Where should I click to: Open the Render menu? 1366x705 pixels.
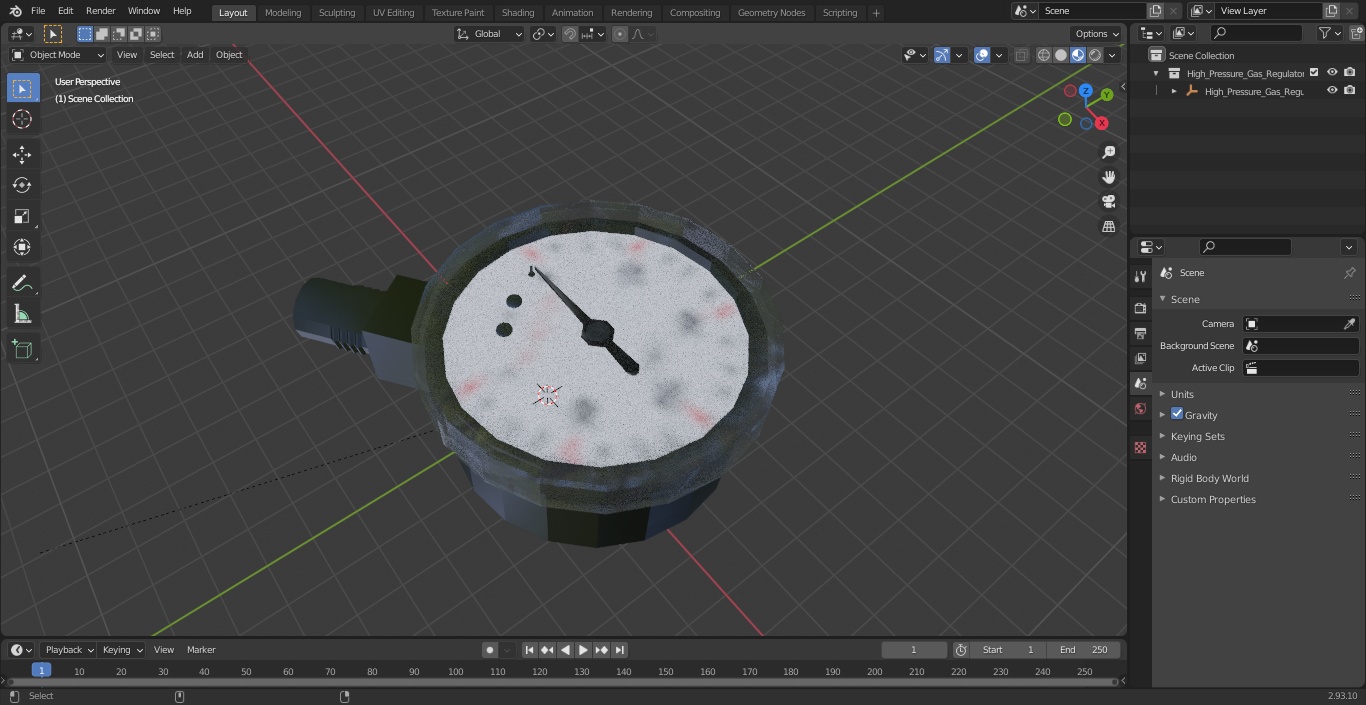click(x=100, y=11)
